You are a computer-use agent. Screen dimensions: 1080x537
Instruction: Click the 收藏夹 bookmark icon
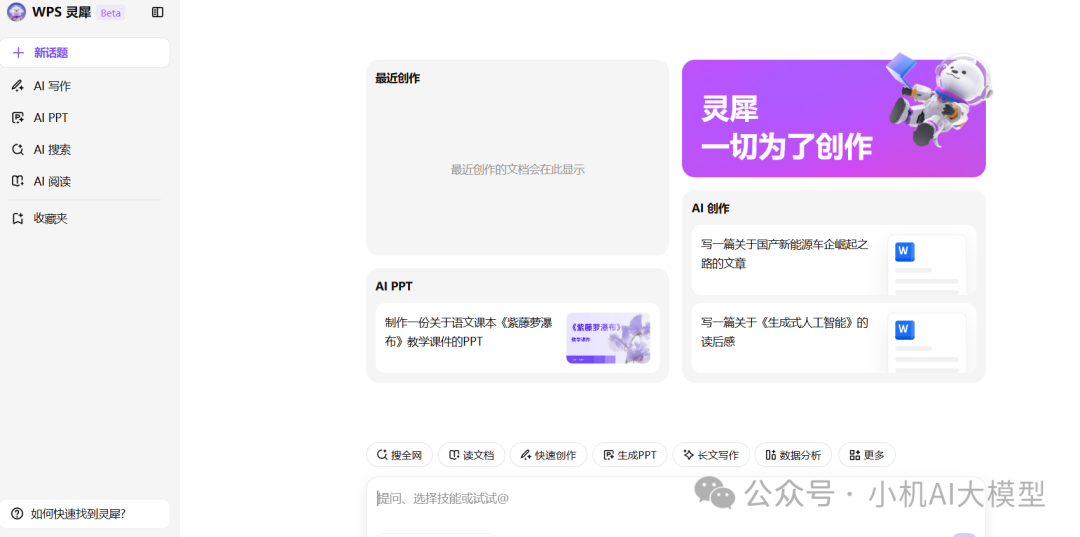[x=19, y=218]
